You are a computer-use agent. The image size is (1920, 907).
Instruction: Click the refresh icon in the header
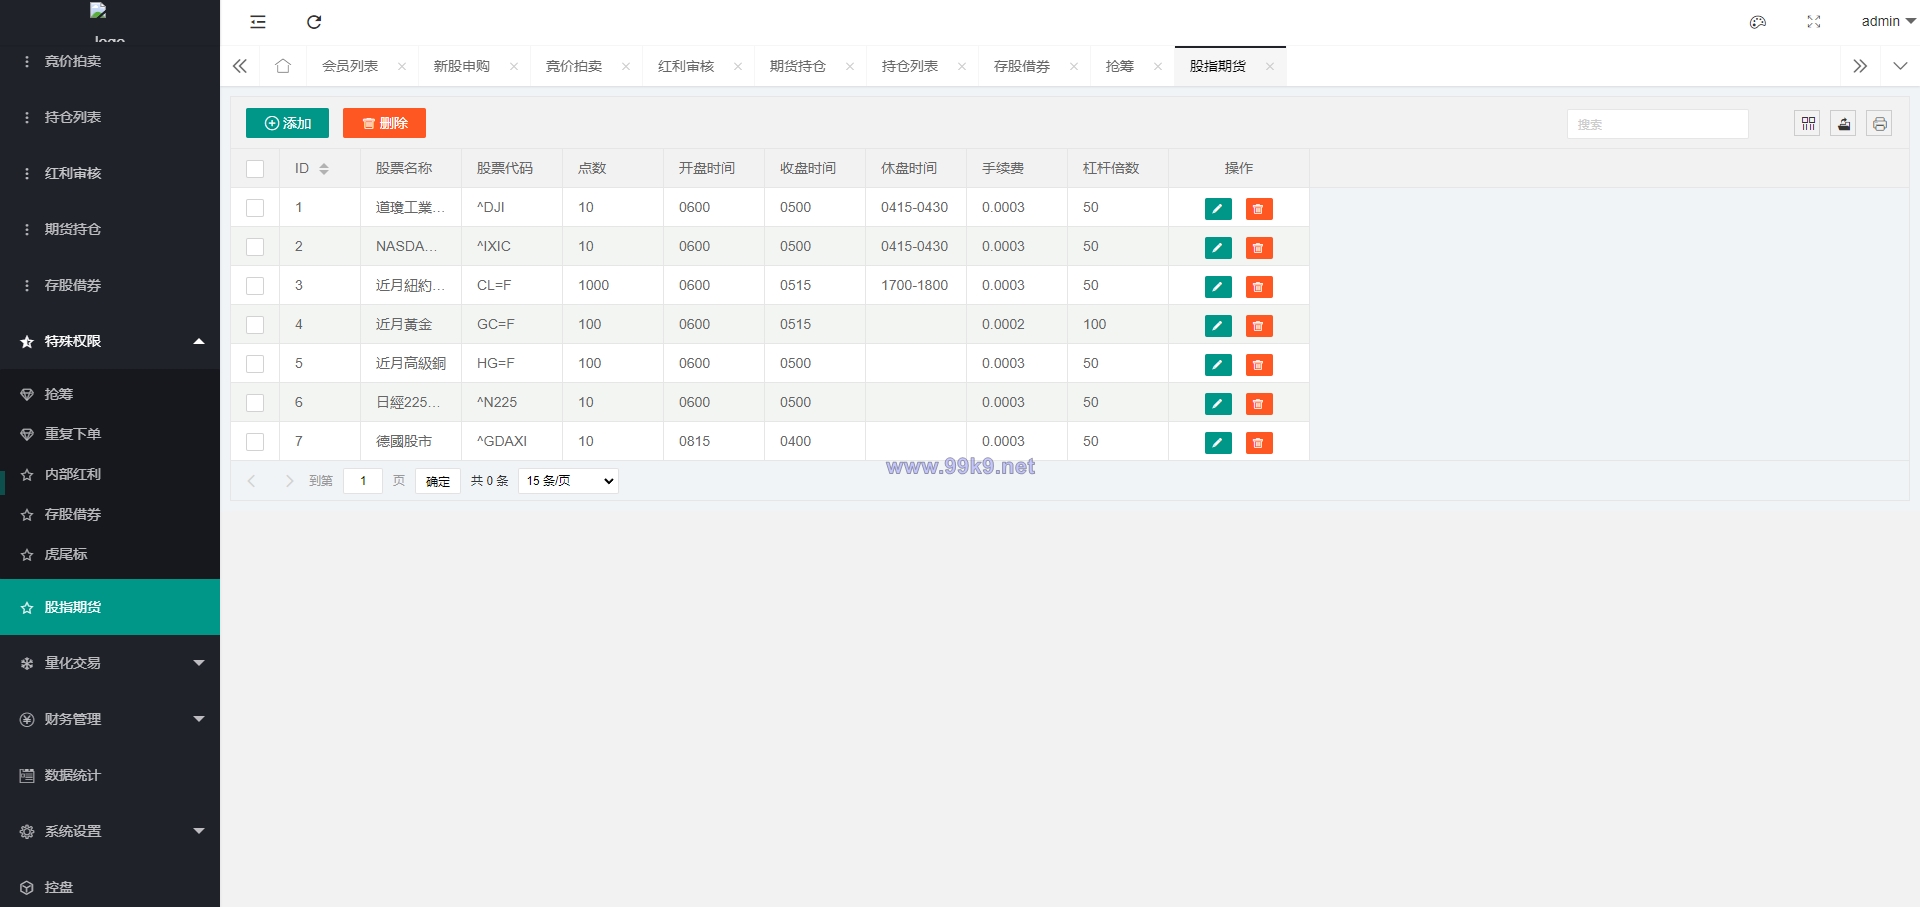click(x=314, y=22)
